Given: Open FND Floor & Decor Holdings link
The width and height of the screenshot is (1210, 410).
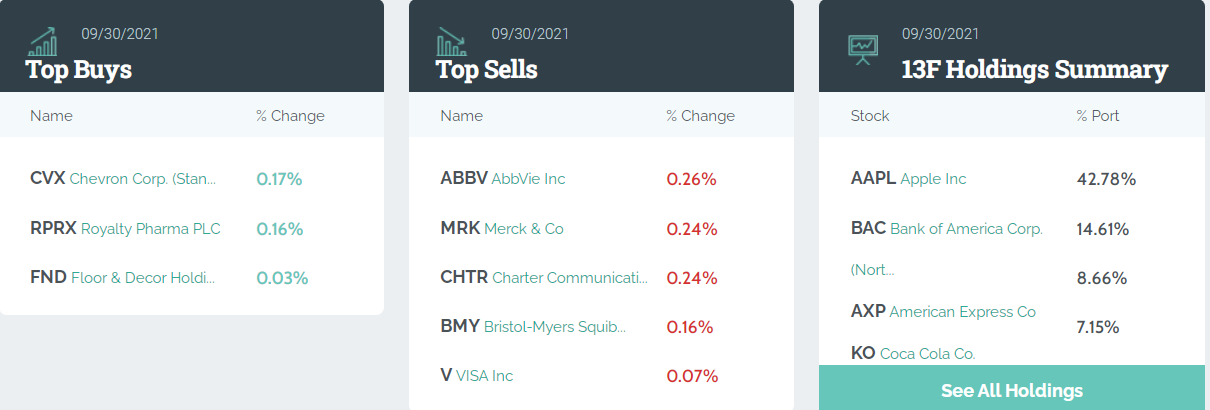Looking at the screenshot, I should (123, 278).
